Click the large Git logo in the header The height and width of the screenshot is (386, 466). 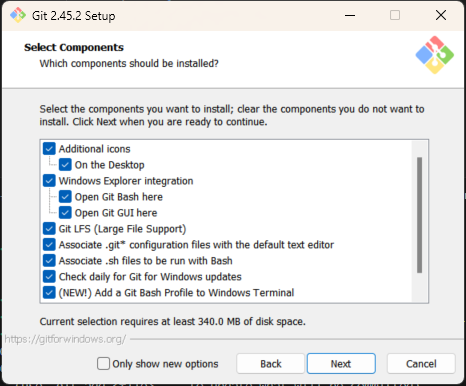tap(435, 55)
